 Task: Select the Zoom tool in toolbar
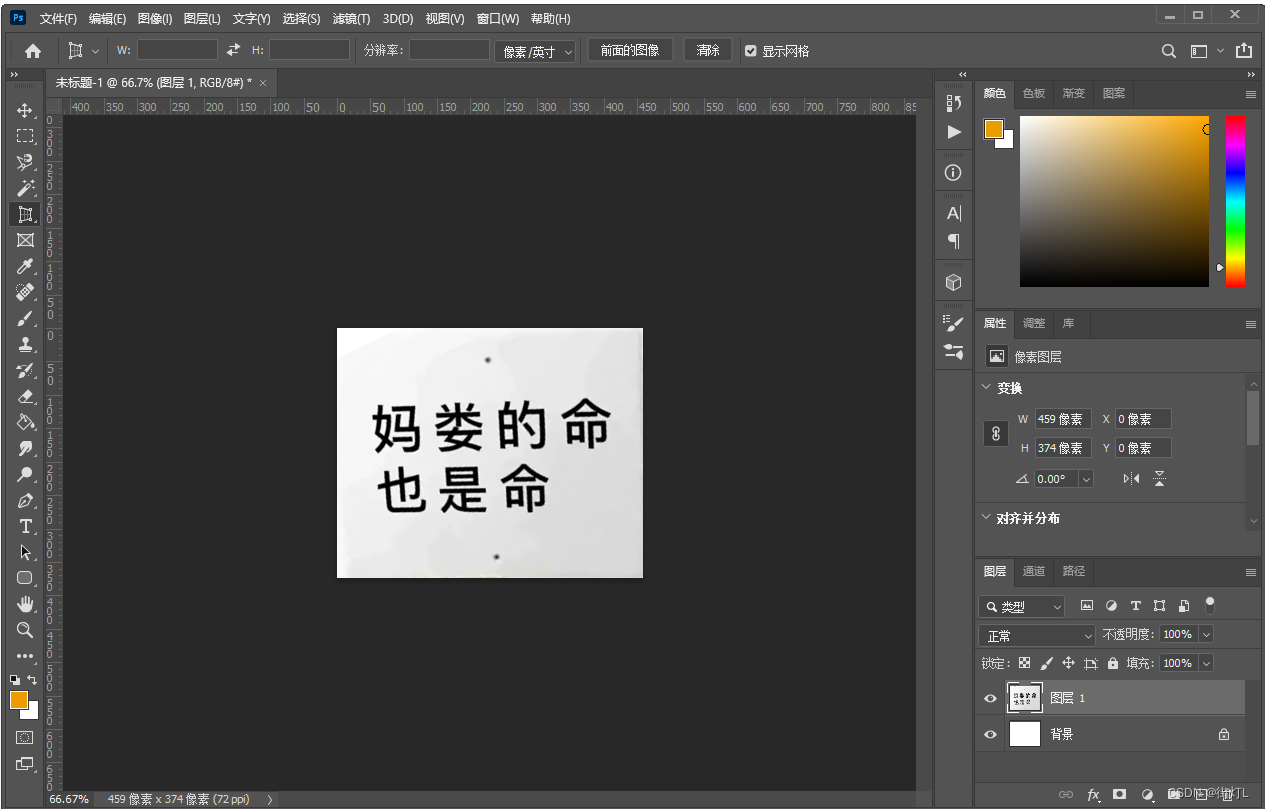point(25,630)
